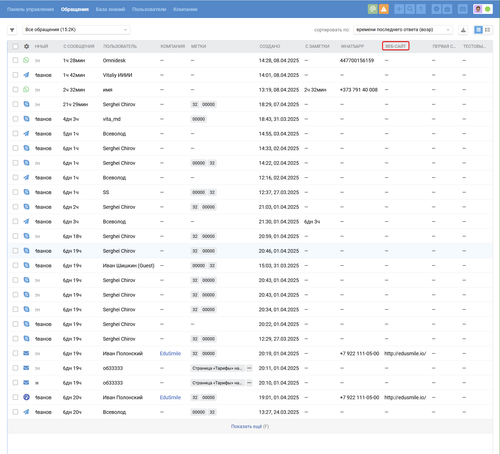Screen dimensions: 500x454
Task: Tick checkbox for vita_md row
Action: pyautogui.click(x=15, y=119)
